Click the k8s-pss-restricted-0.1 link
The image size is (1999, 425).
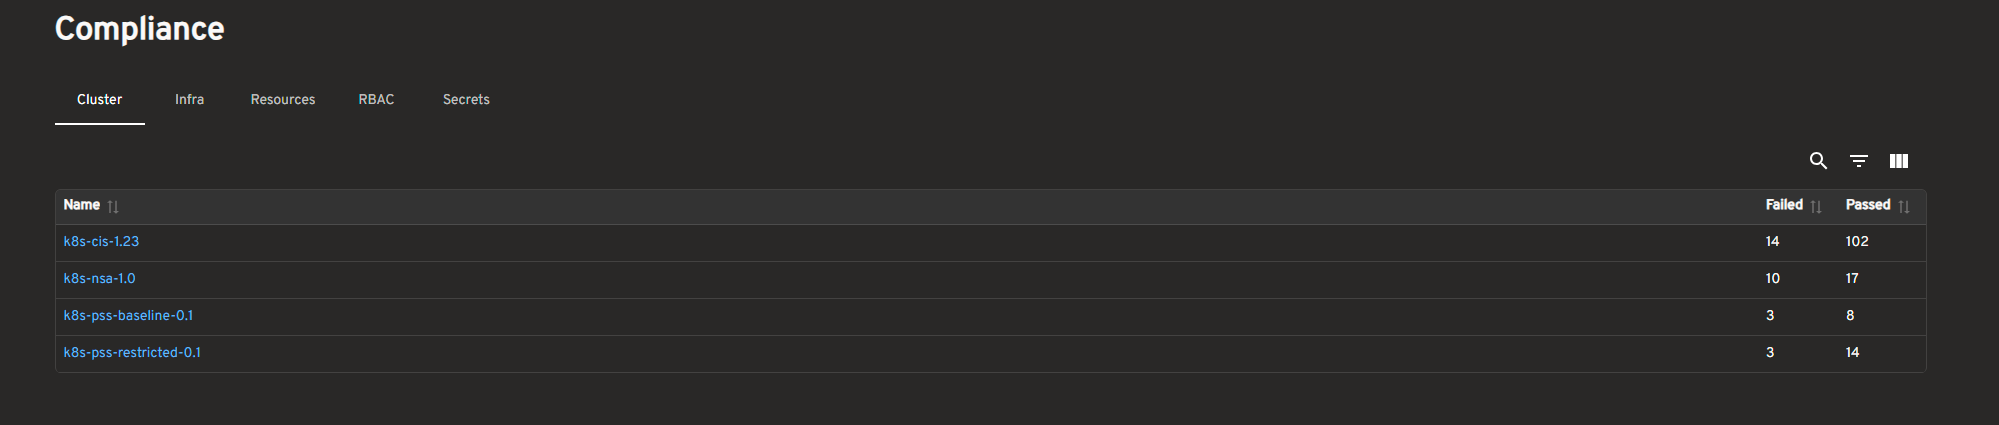point(132,353)
